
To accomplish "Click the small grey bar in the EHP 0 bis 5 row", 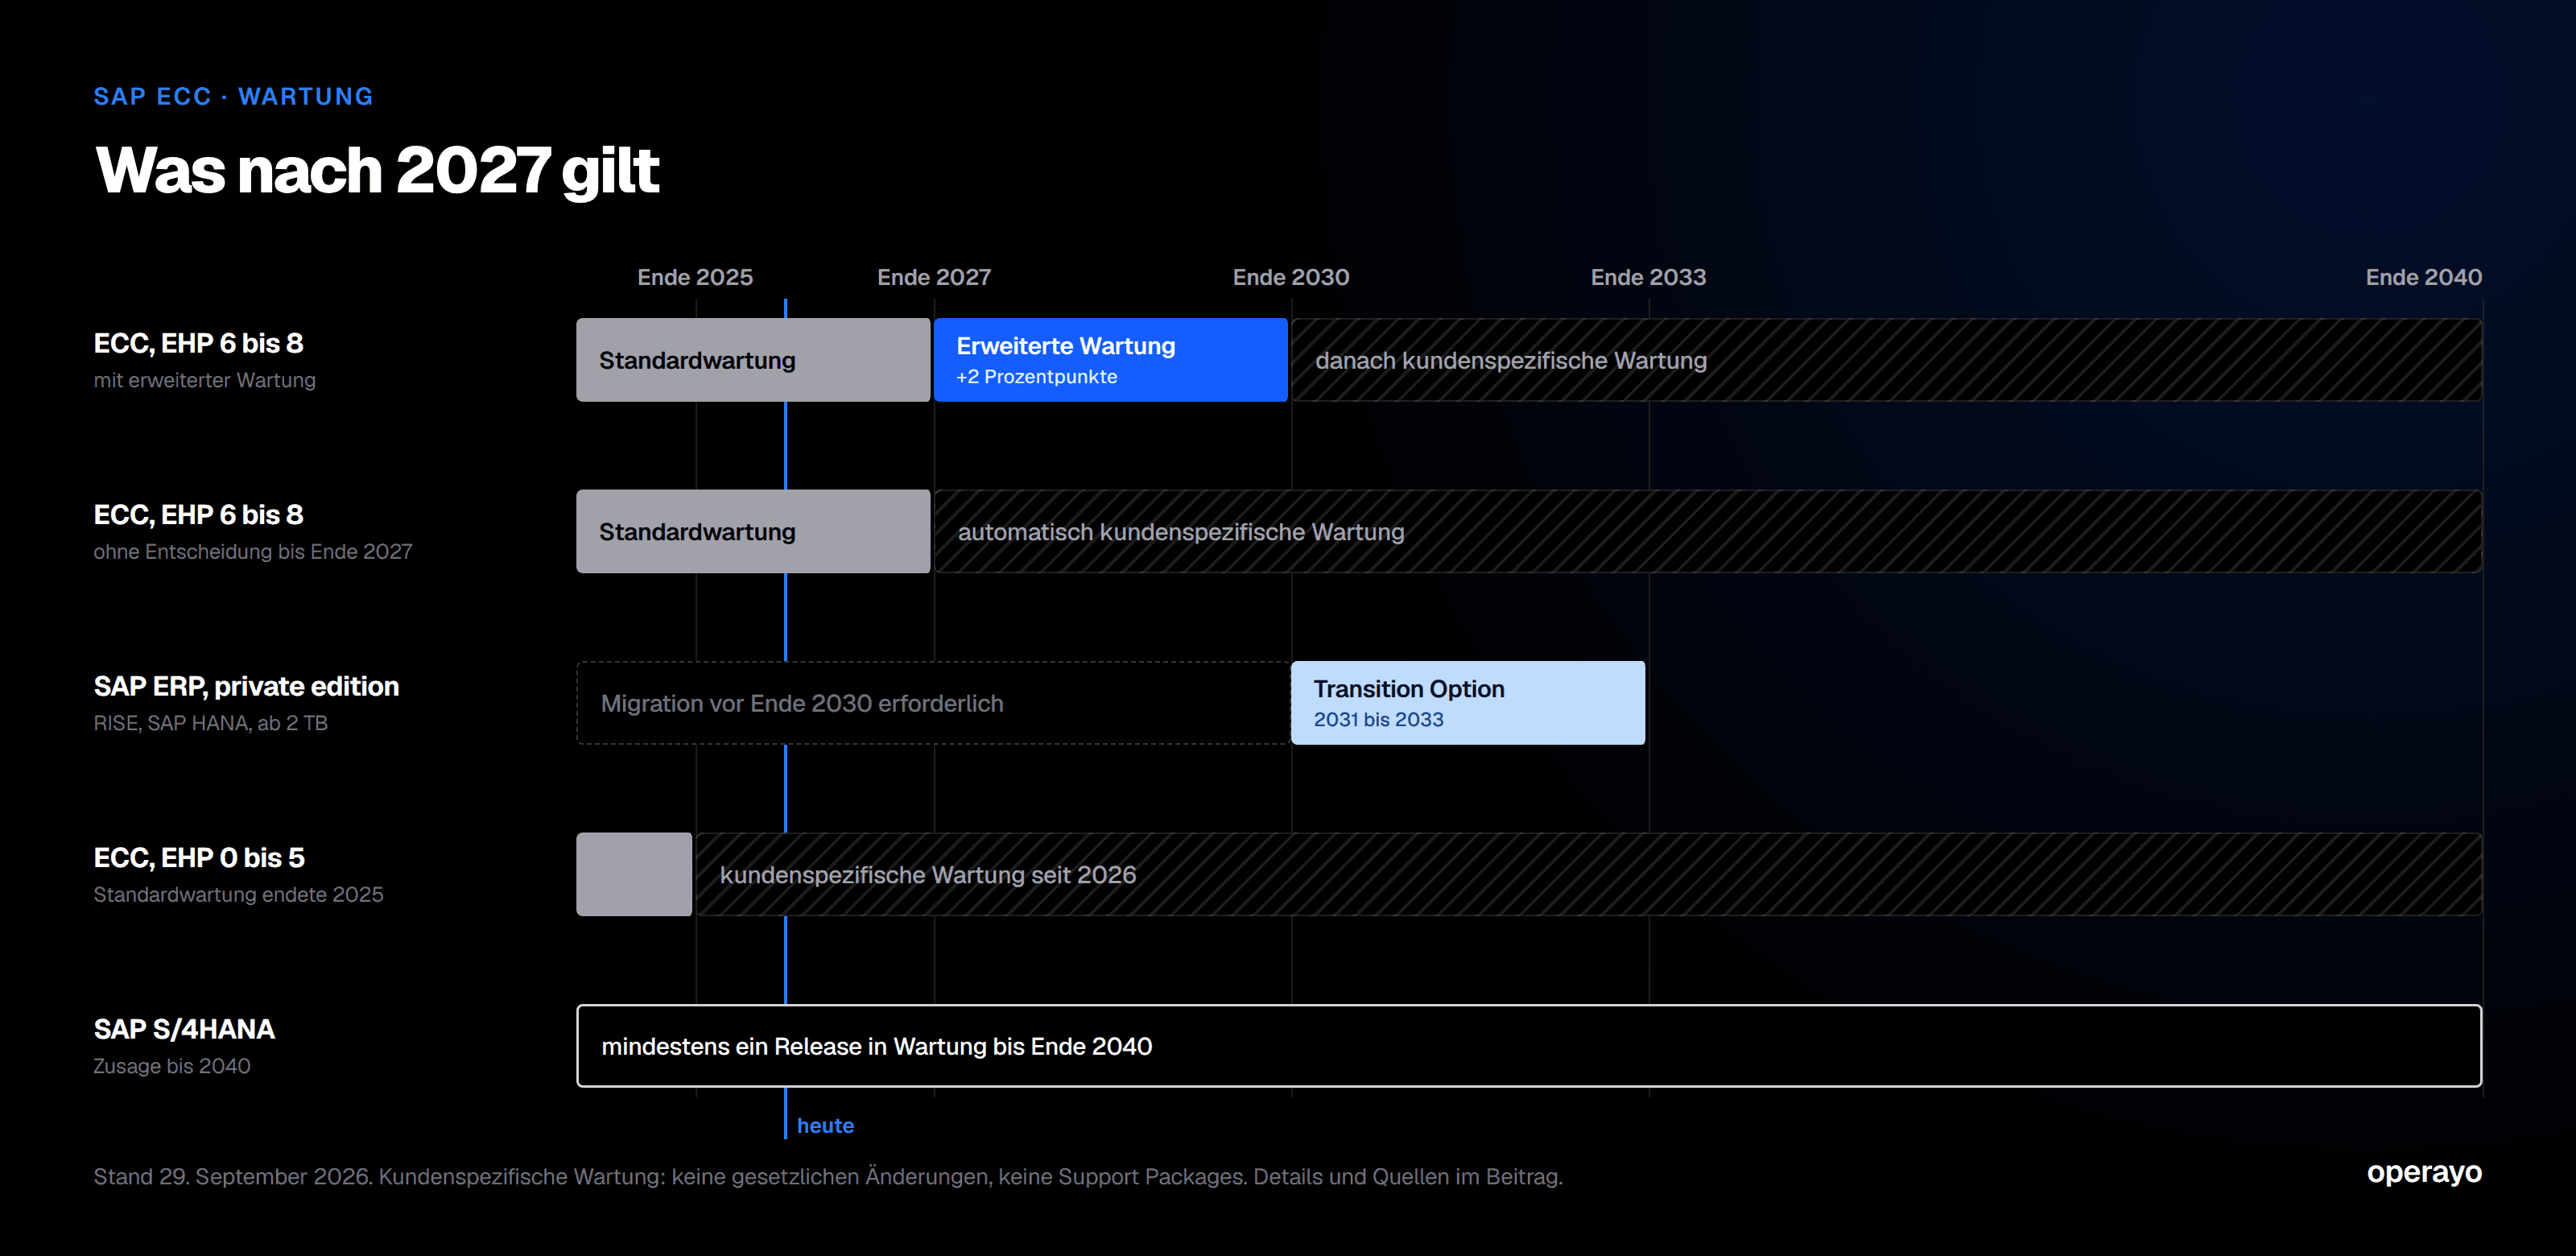I will pos(634,874).
